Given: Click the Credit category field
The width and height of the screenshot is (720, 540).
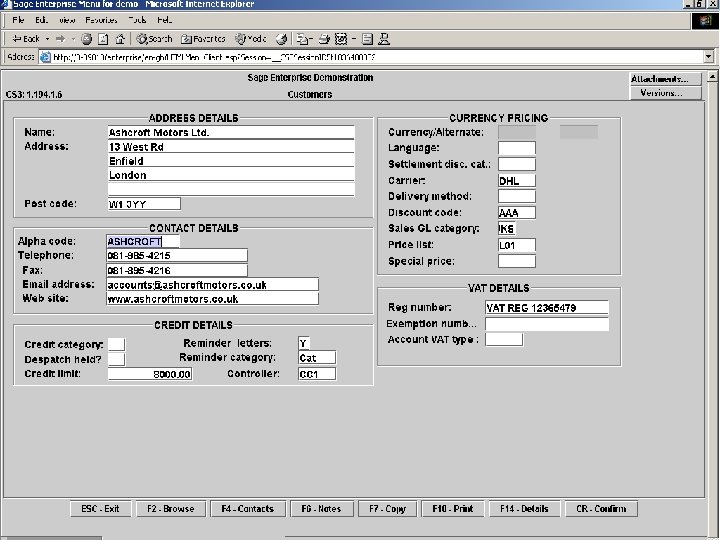Looking at the screenshot, I should pyautogui.click(x=116, y=344).
